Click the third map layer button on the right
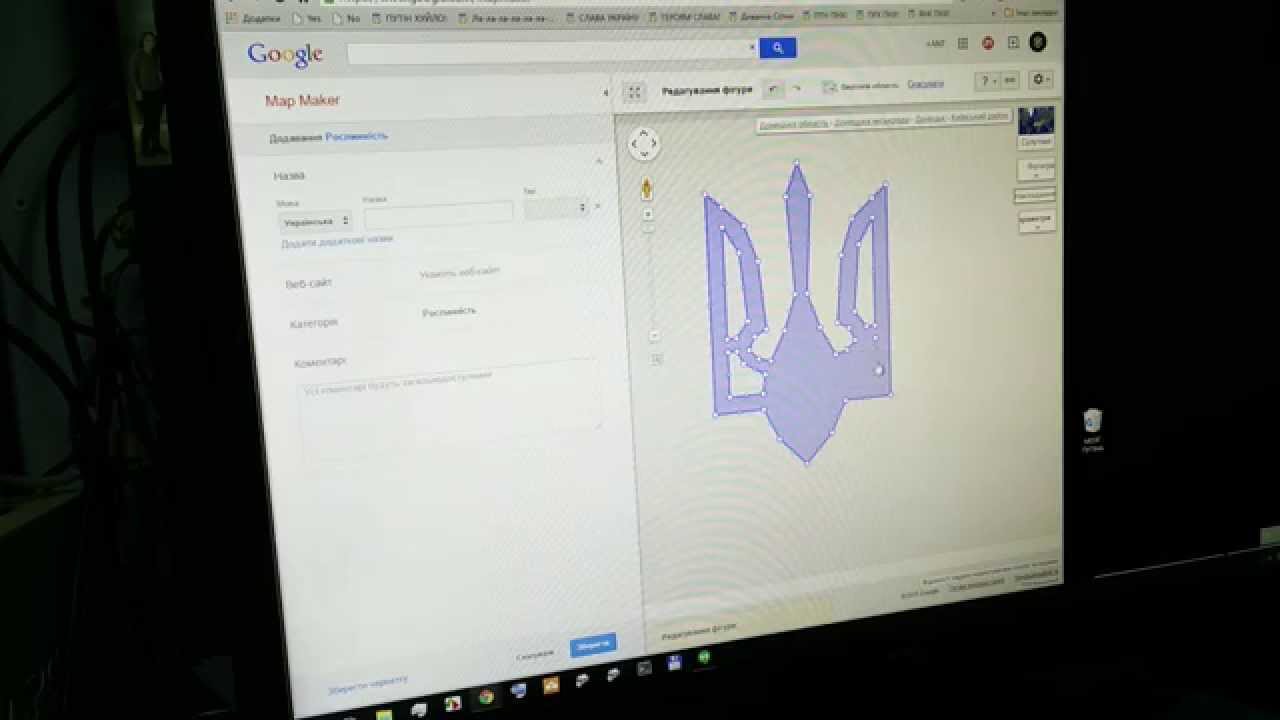The height and width of the screenshot is (720, 1280). pos(1034,195)
